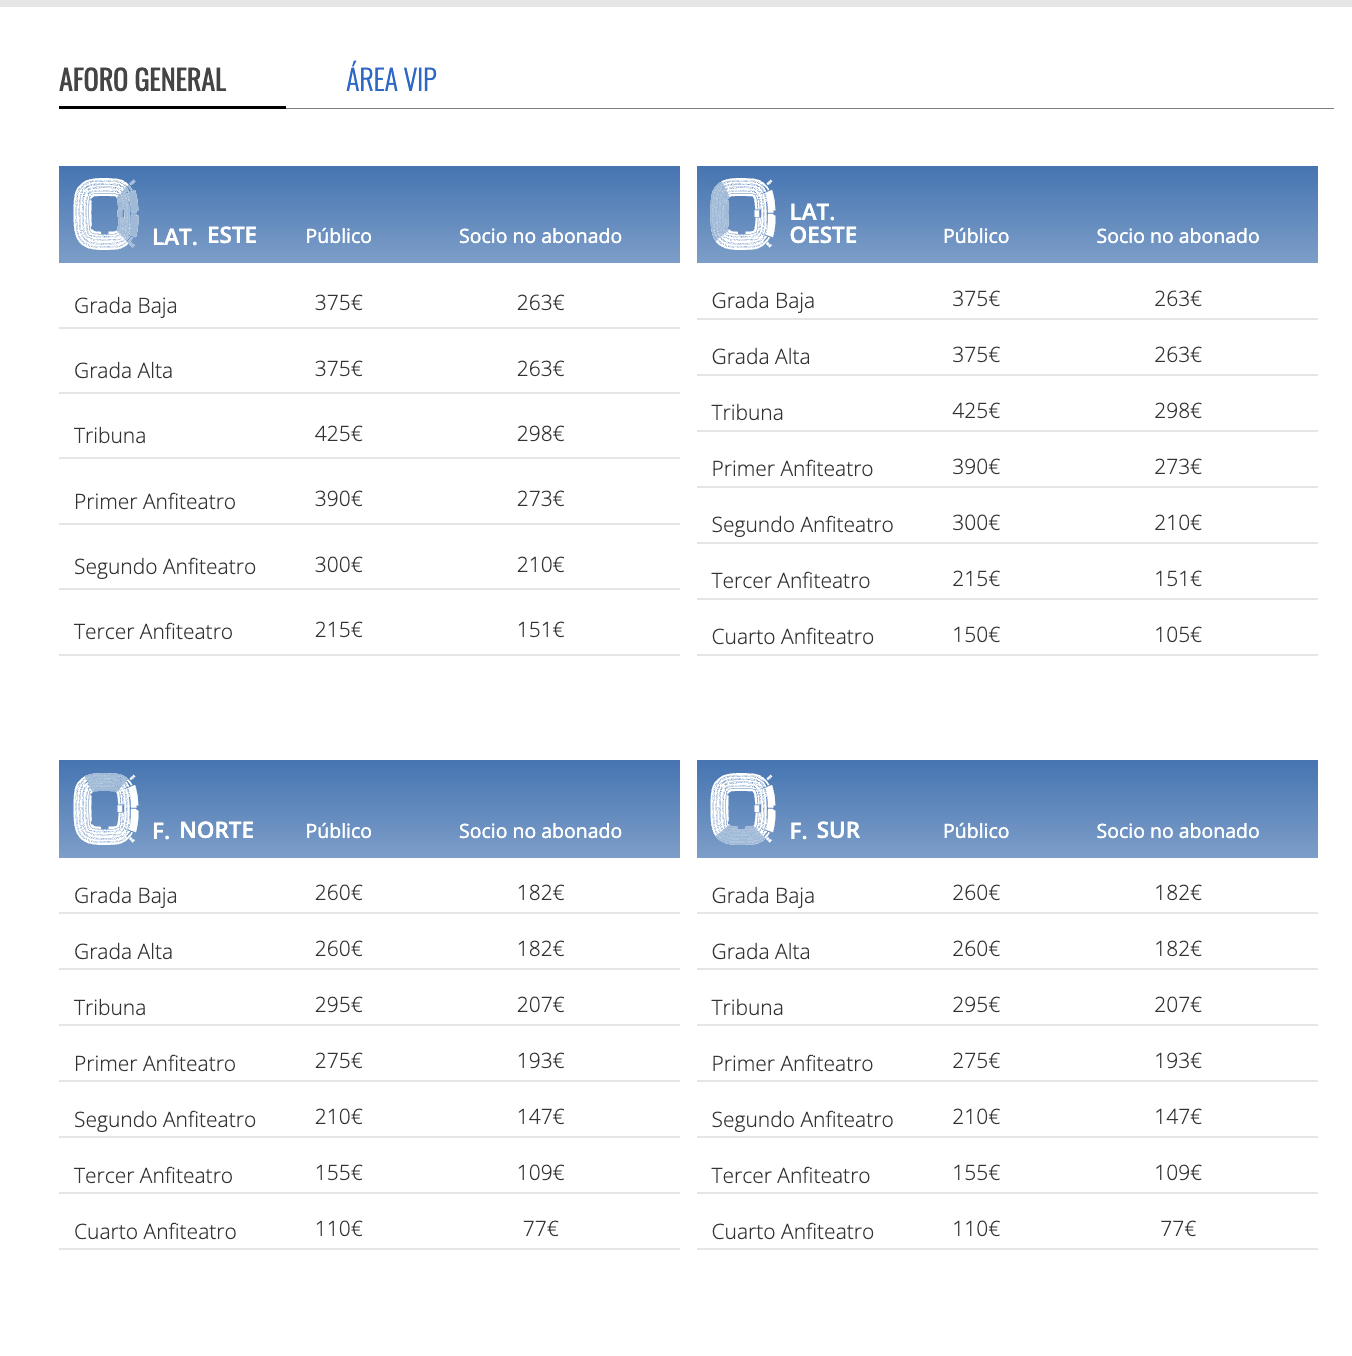Click the F. NORTE table heading

point(203,830)
